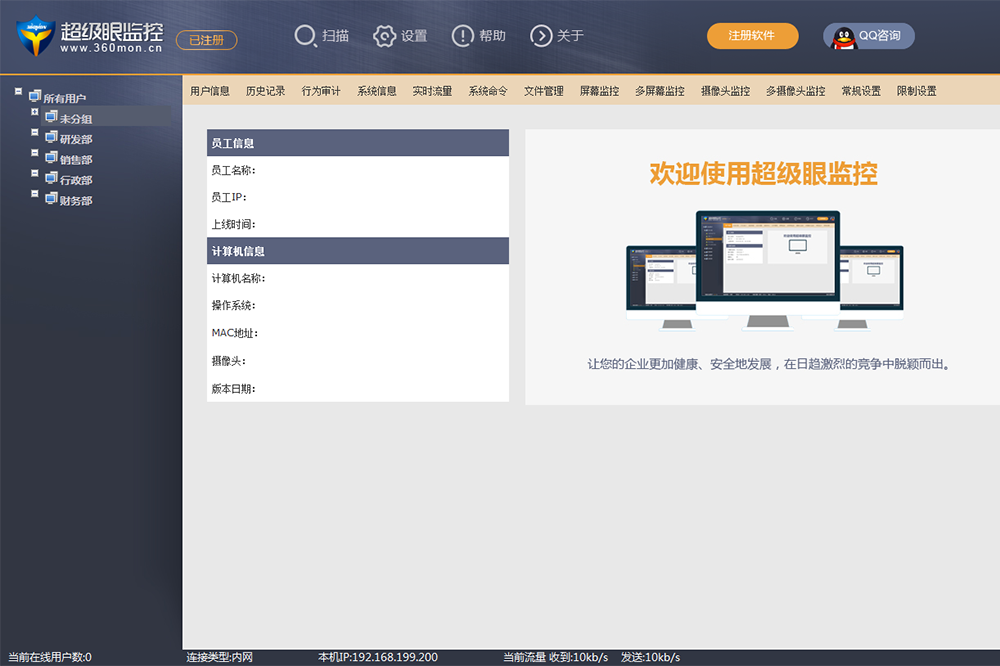The height and width of the screenshot is (666, 1000).
Task: Click the 摄像头 field row
Action: pyautogui.click(x=358, y=361)
